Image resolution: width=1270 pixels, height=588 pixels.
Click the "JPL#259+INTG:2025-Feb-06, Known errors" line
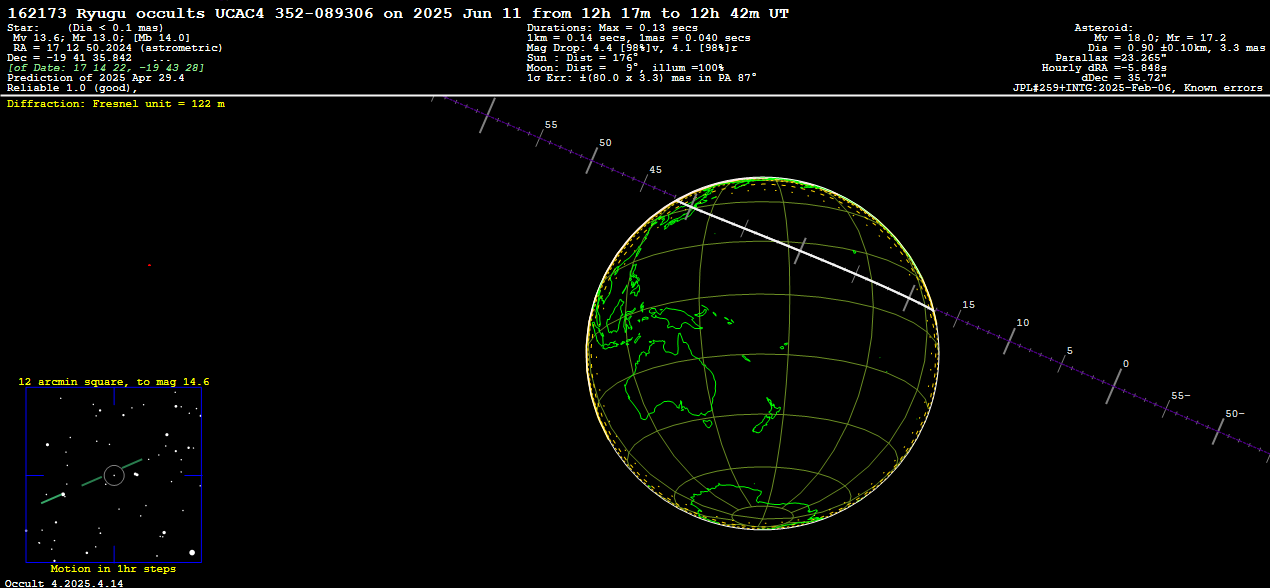[1138, 88]
